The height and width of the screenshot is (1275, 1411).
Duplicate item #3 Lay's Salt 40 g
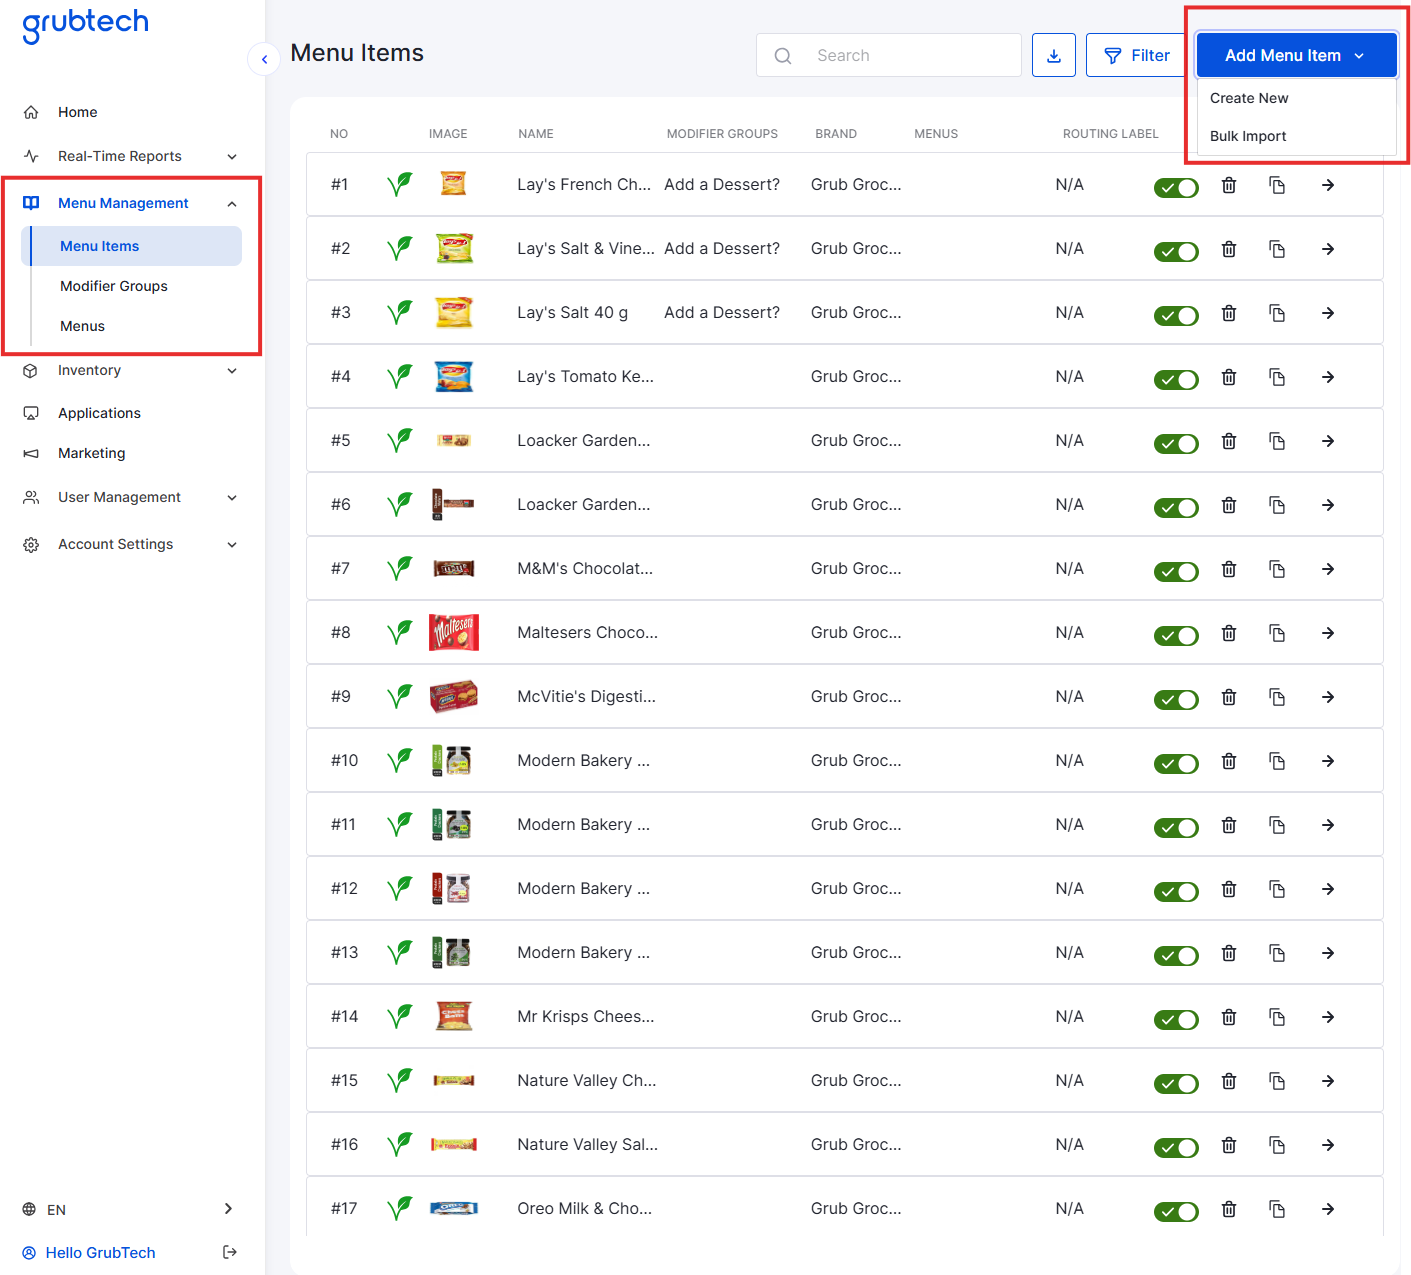[x=1276, y=313]
